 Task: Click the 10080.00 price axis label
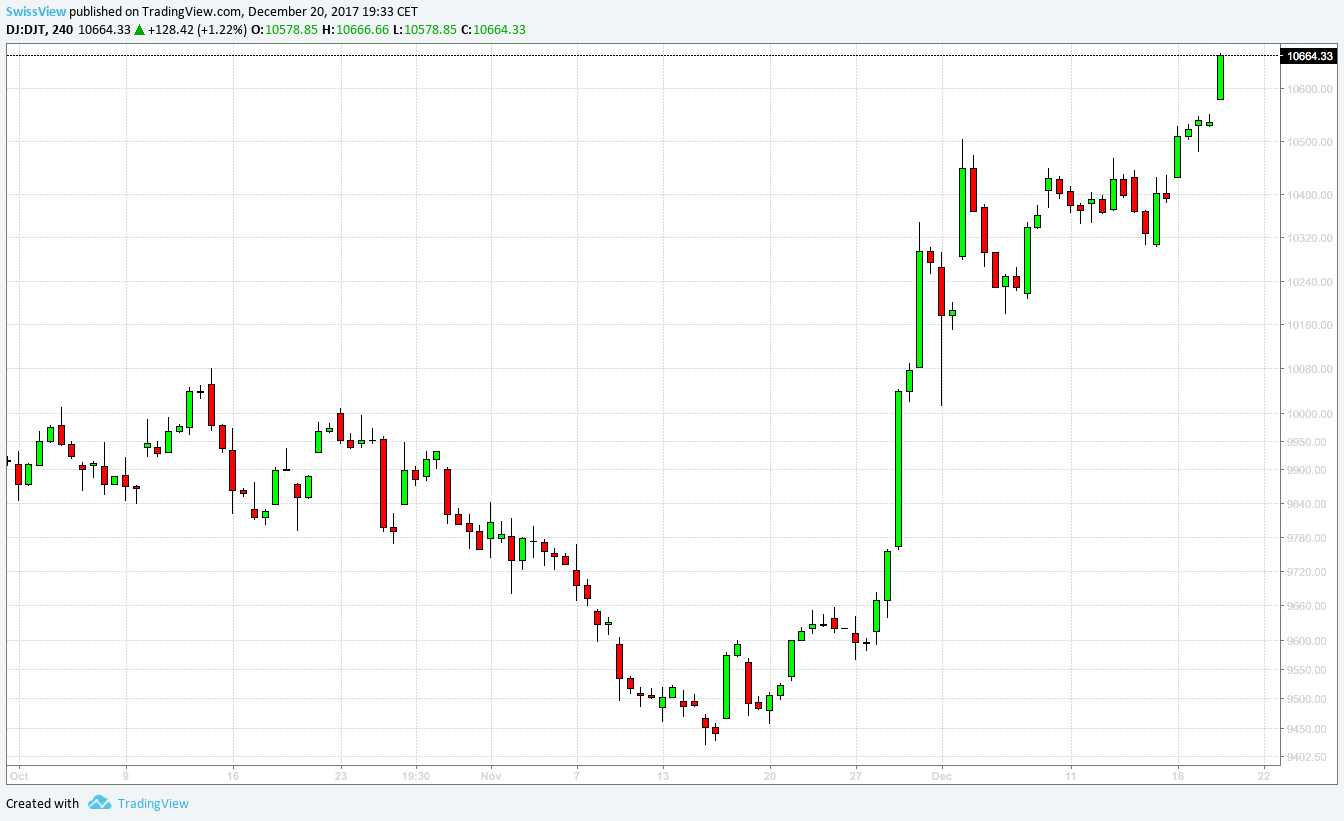pos(1311,370)
